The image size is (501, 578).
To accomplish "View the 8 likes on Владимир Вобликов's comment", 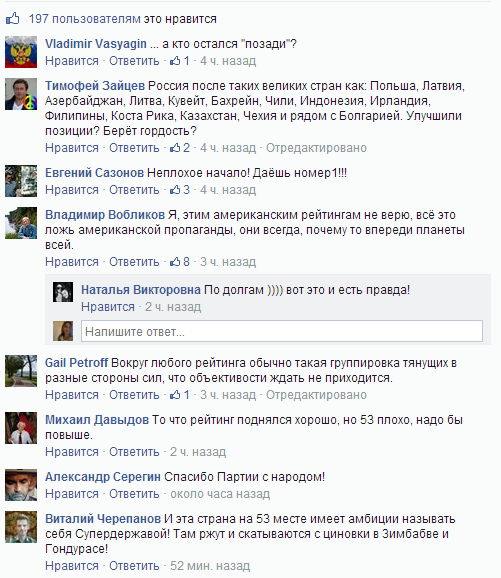I will 180,262.
